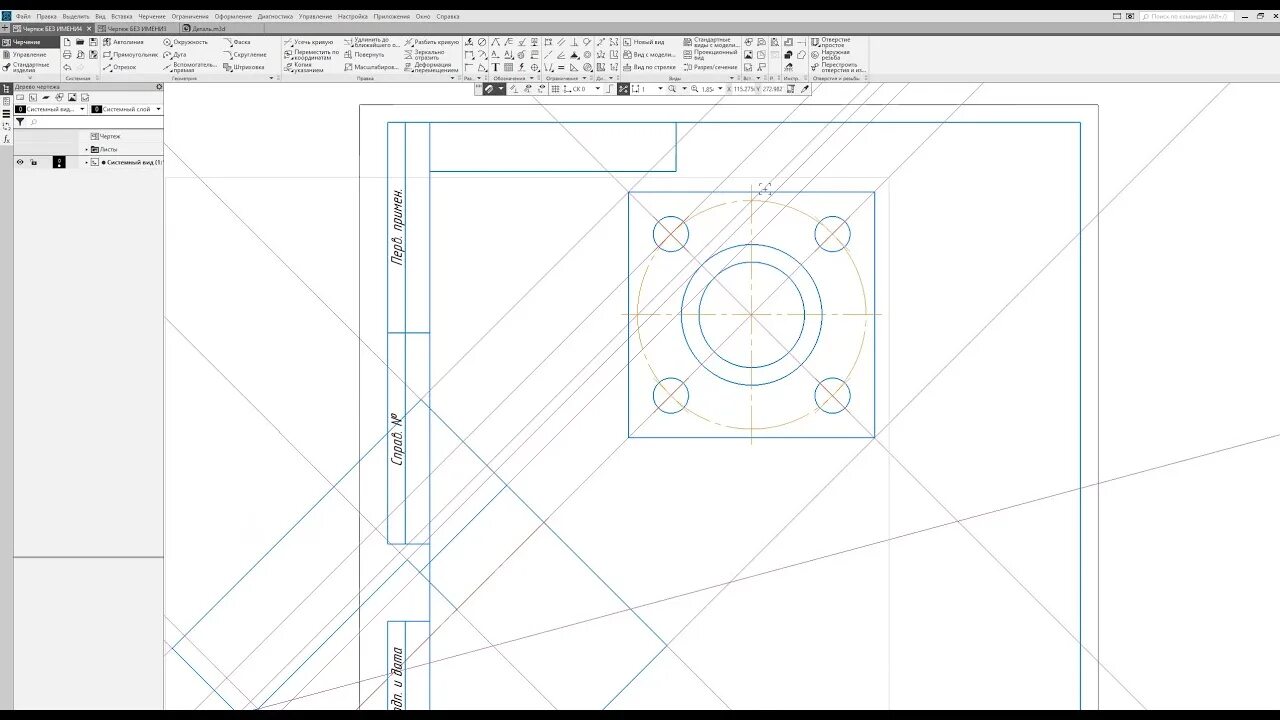The width and height of the screenshot is (1280, 720).
Task: Select the Автолиния tool
Action: pyautogui.click(x=123, y=42)
